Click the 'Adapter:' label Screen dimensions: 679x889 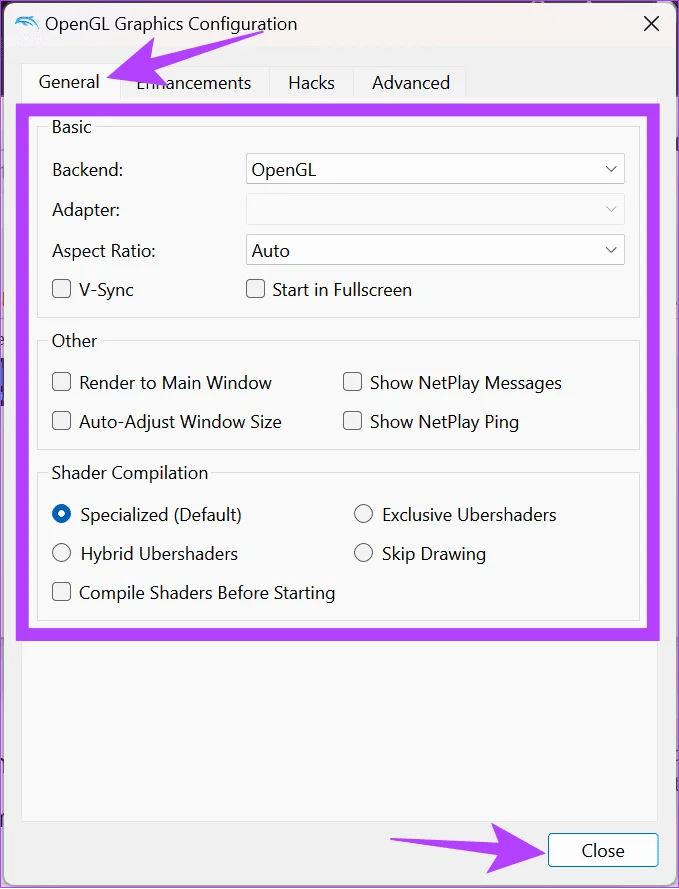pyautogui.click(x=86, y=210)
